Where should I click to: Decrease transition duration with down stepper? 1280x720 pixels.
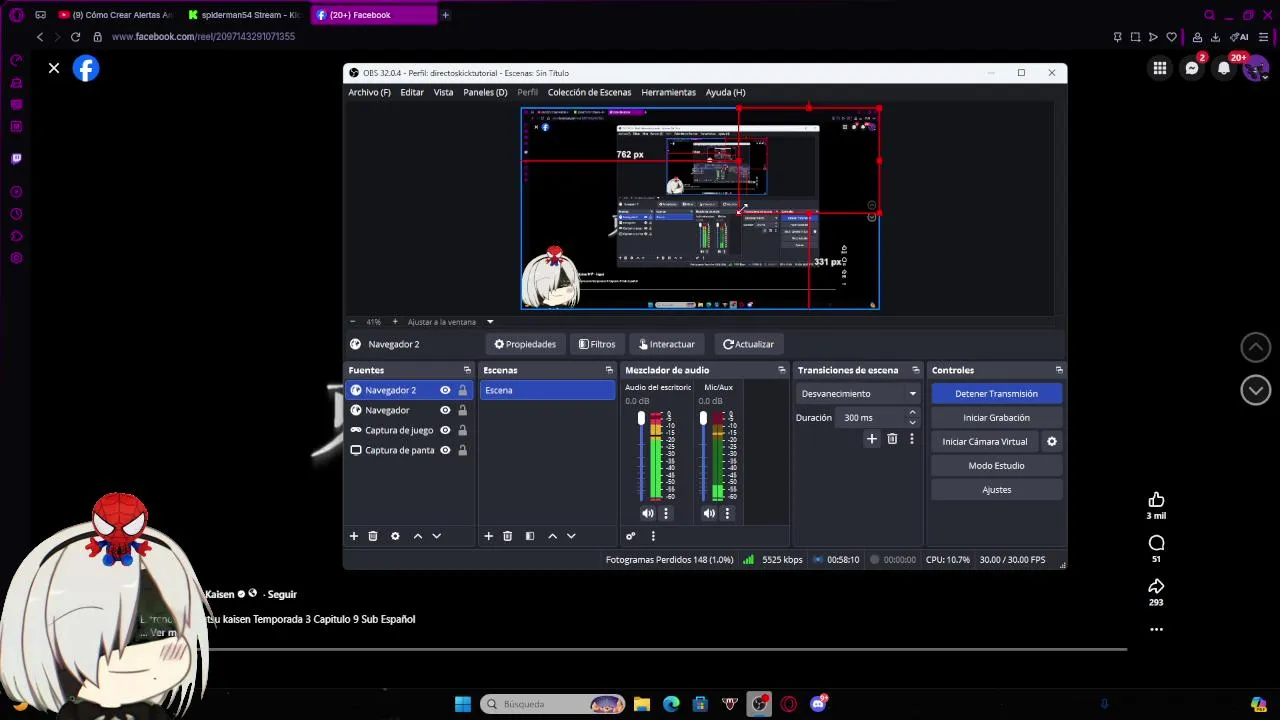click(x=912, y=422)
